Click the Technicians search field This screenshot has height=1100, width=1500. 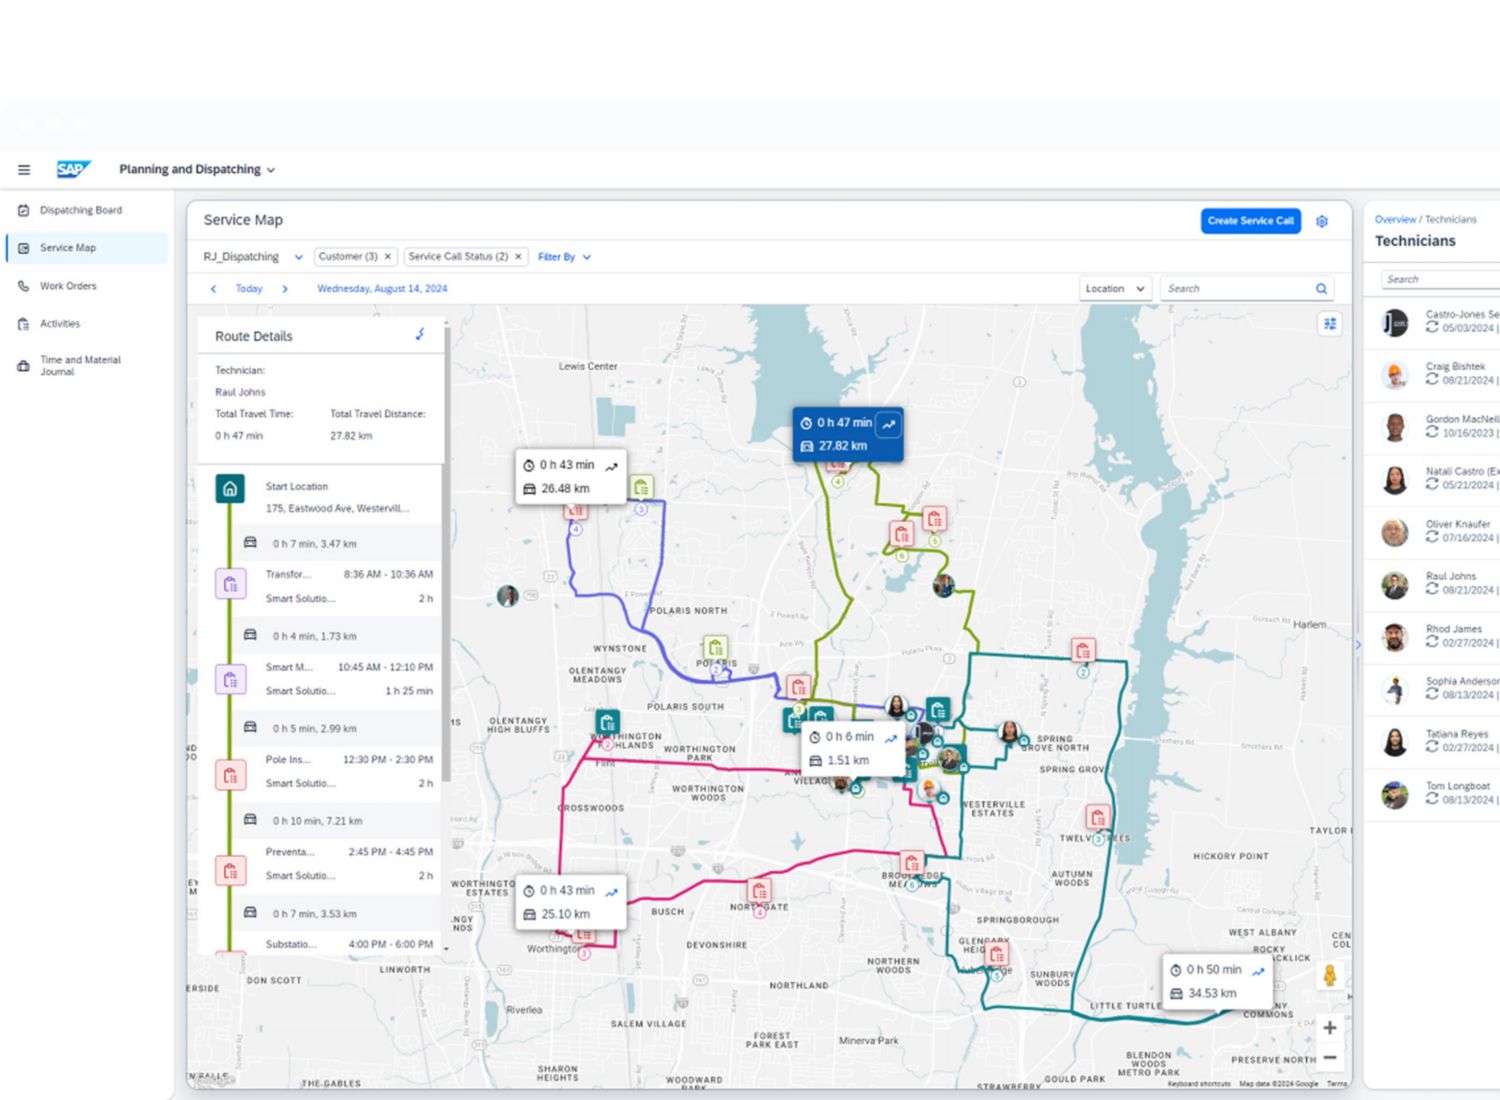point(1440,279)
